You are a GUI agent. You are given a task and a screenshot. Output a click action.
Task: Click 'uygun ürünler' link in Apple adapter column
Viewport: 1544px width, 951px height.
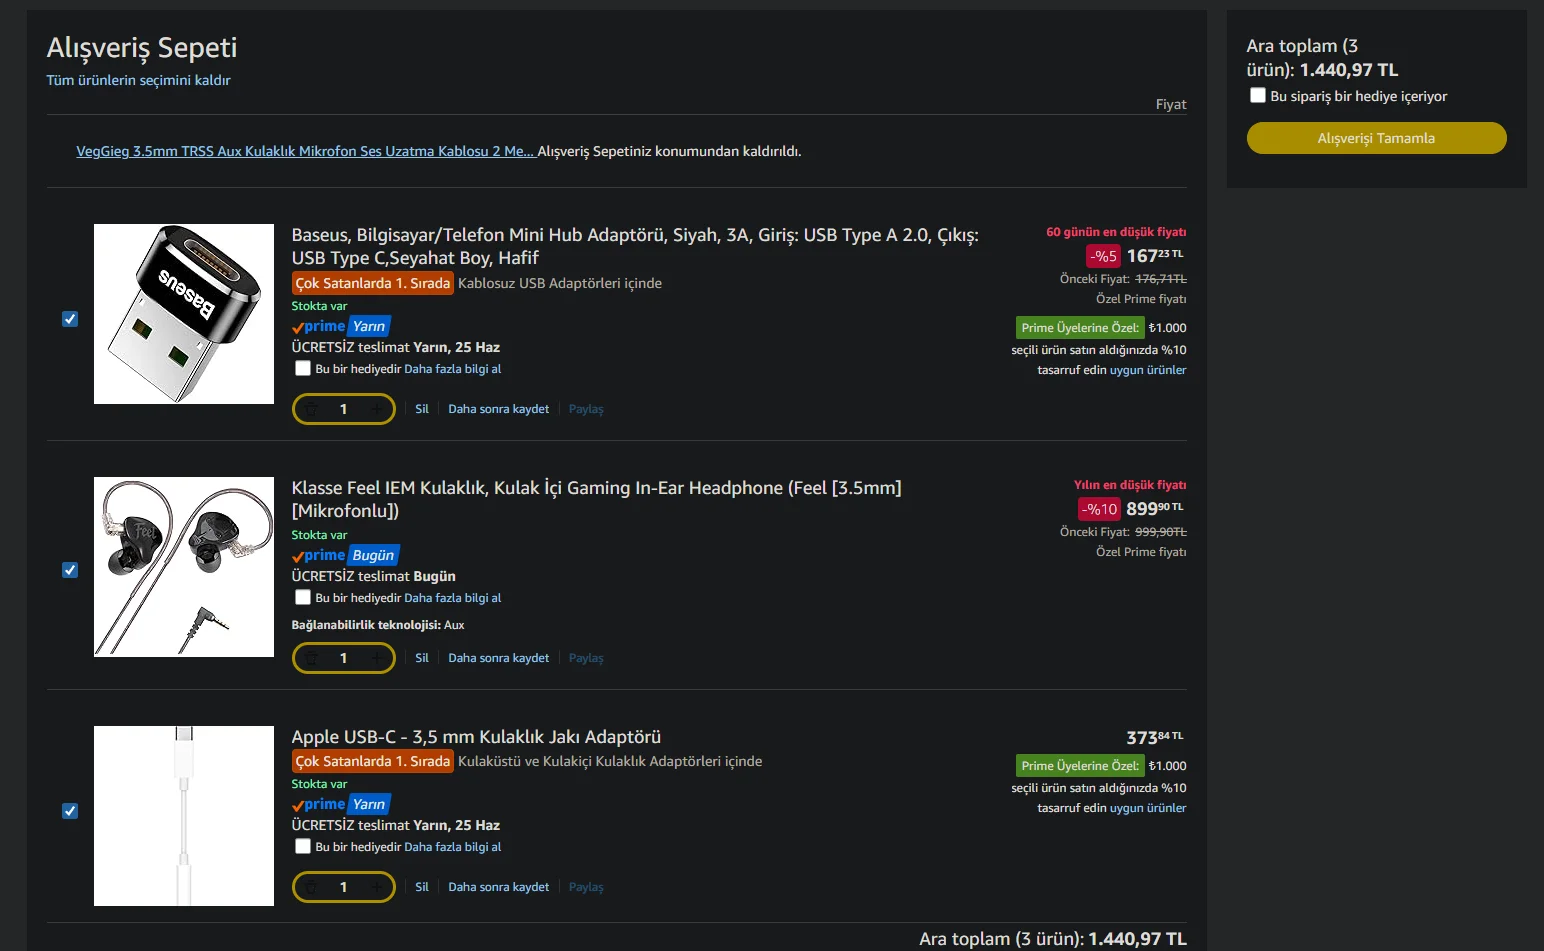[x=1148, y=808]
